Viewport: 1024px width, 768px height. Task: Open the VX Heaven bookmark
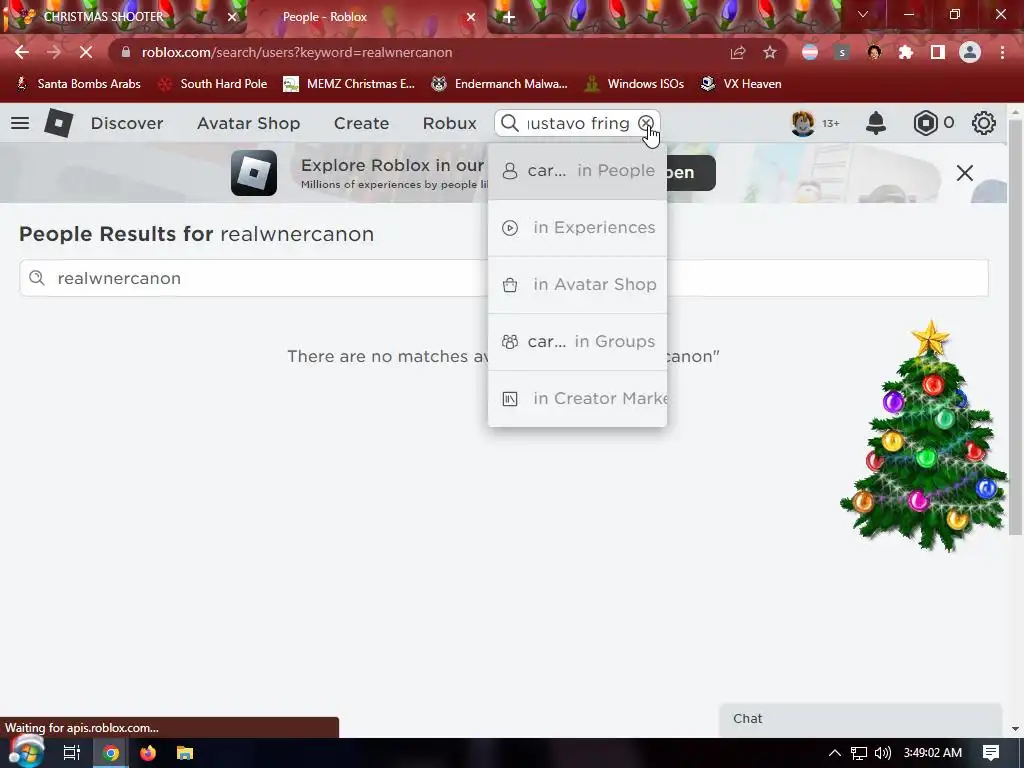[741, 84]
